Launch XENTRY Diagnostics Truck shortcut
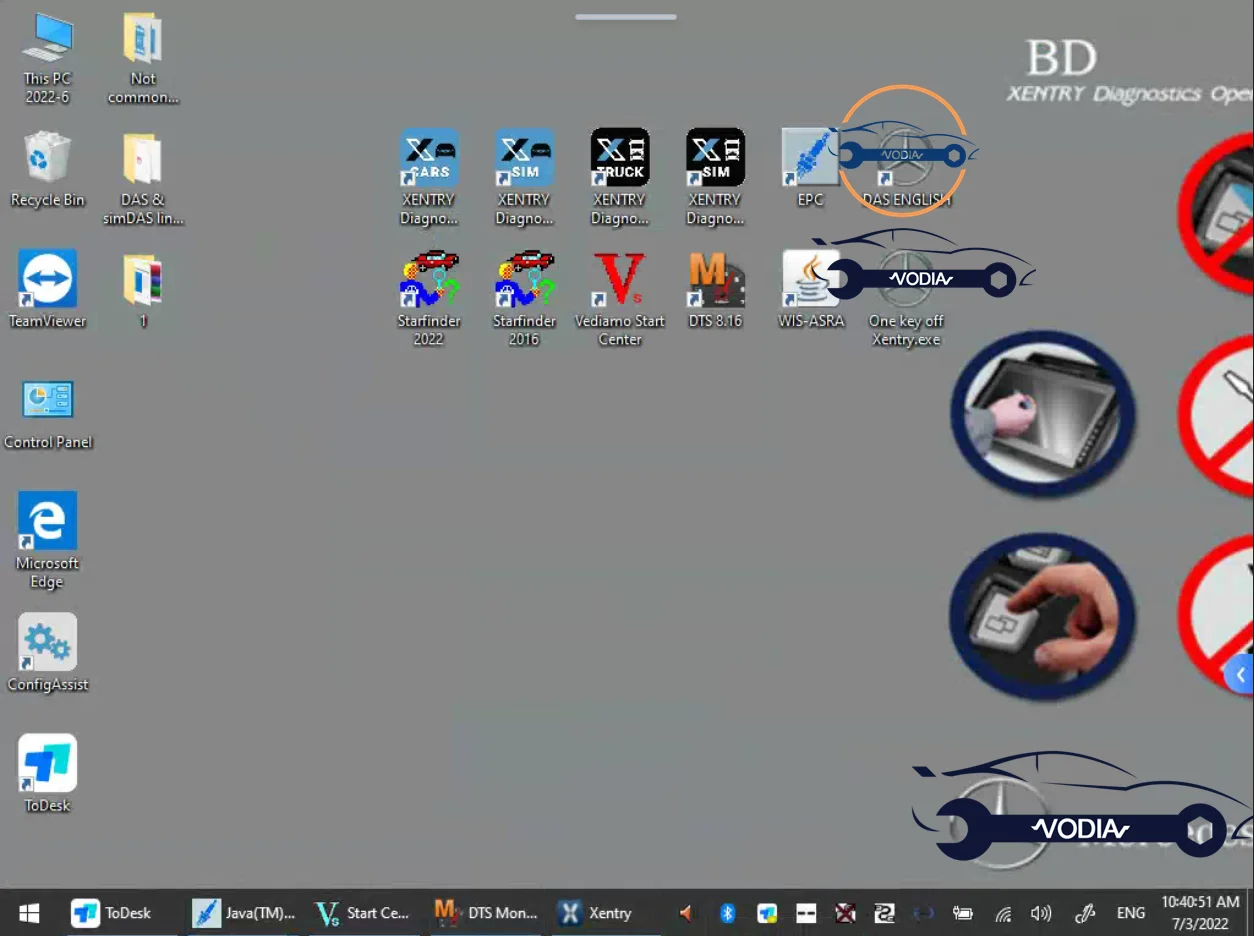The height and width of the screenshot is (936, 1254). (620, 177)
